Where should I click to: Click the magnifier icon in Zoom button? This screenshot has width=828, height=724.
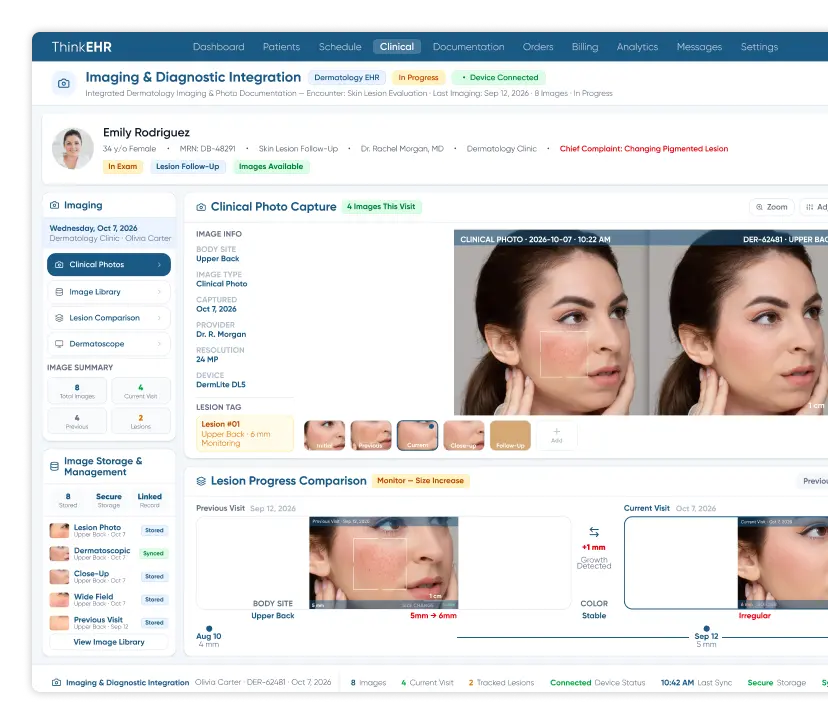pyautogui.click(x=759, y=207)
